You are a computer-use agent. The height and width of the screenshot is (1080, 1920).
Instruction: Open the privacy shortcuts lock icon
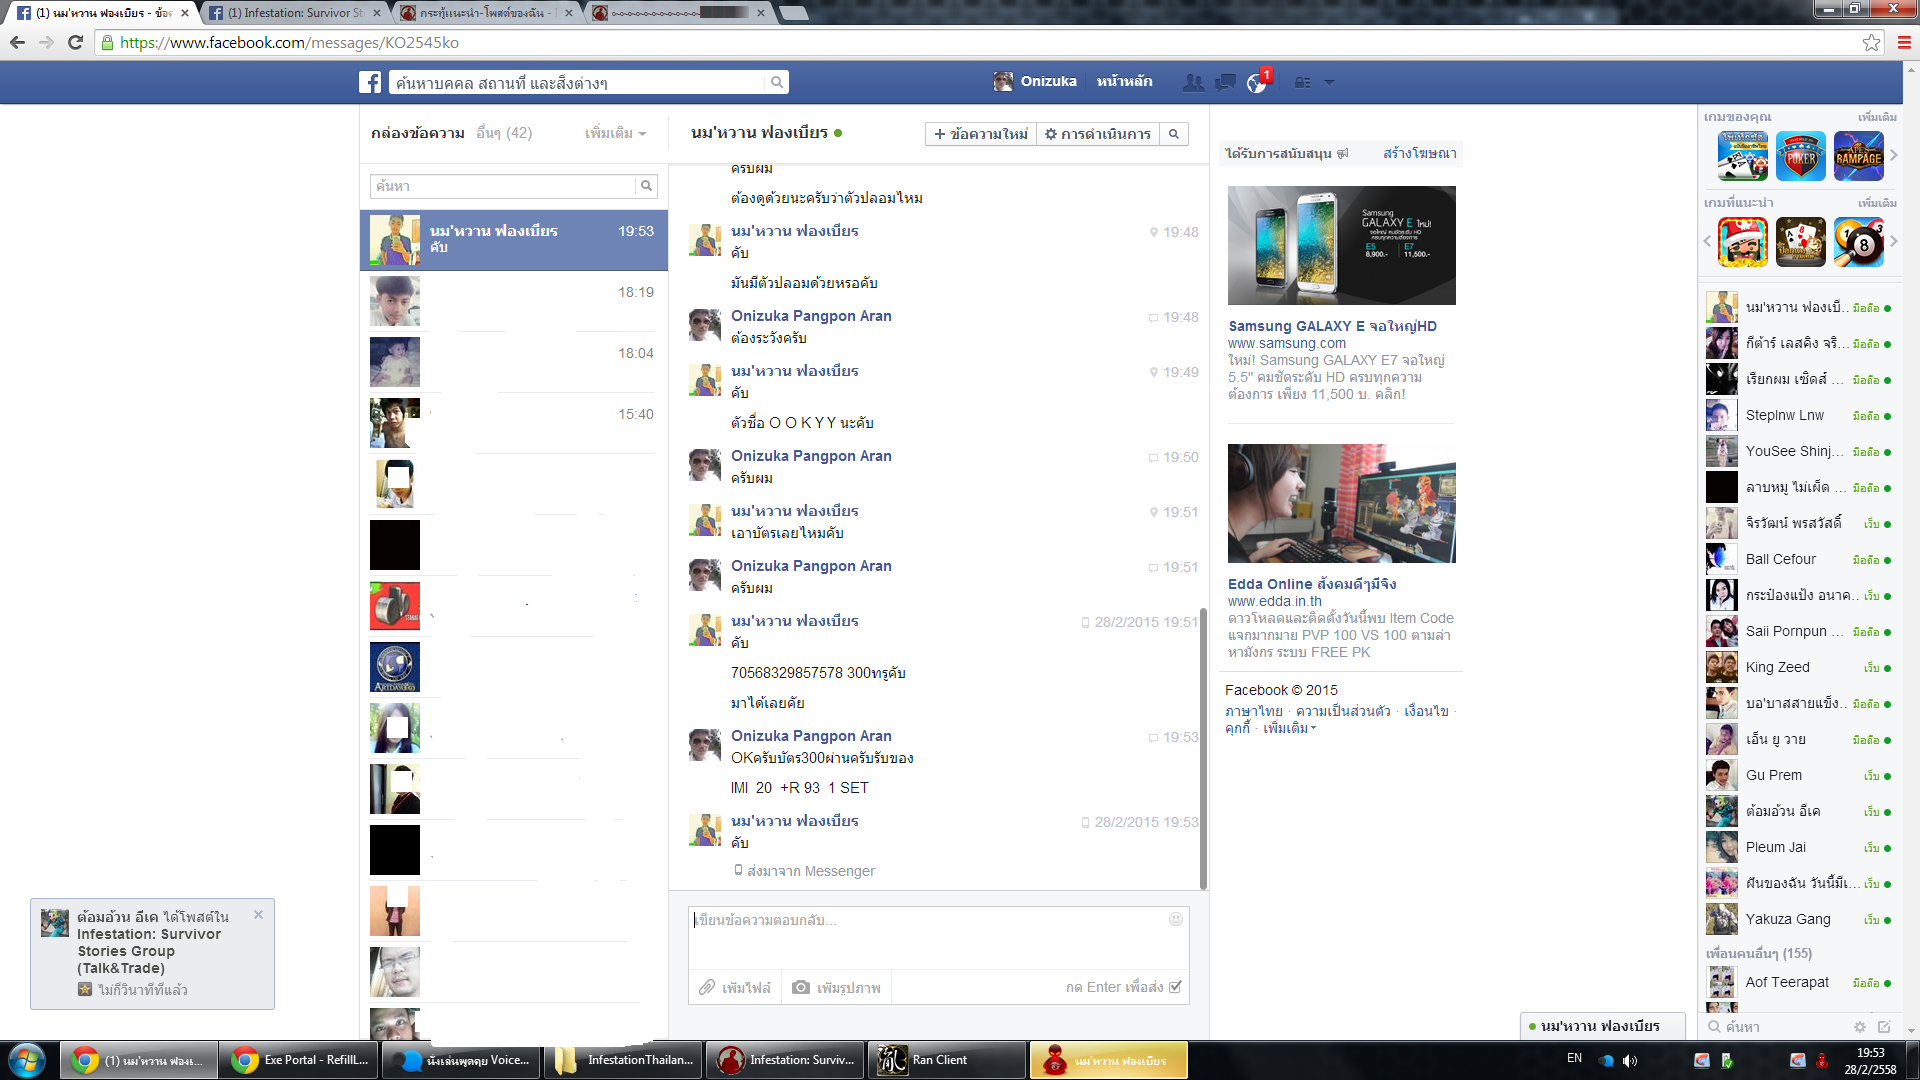click(1302, 82)
